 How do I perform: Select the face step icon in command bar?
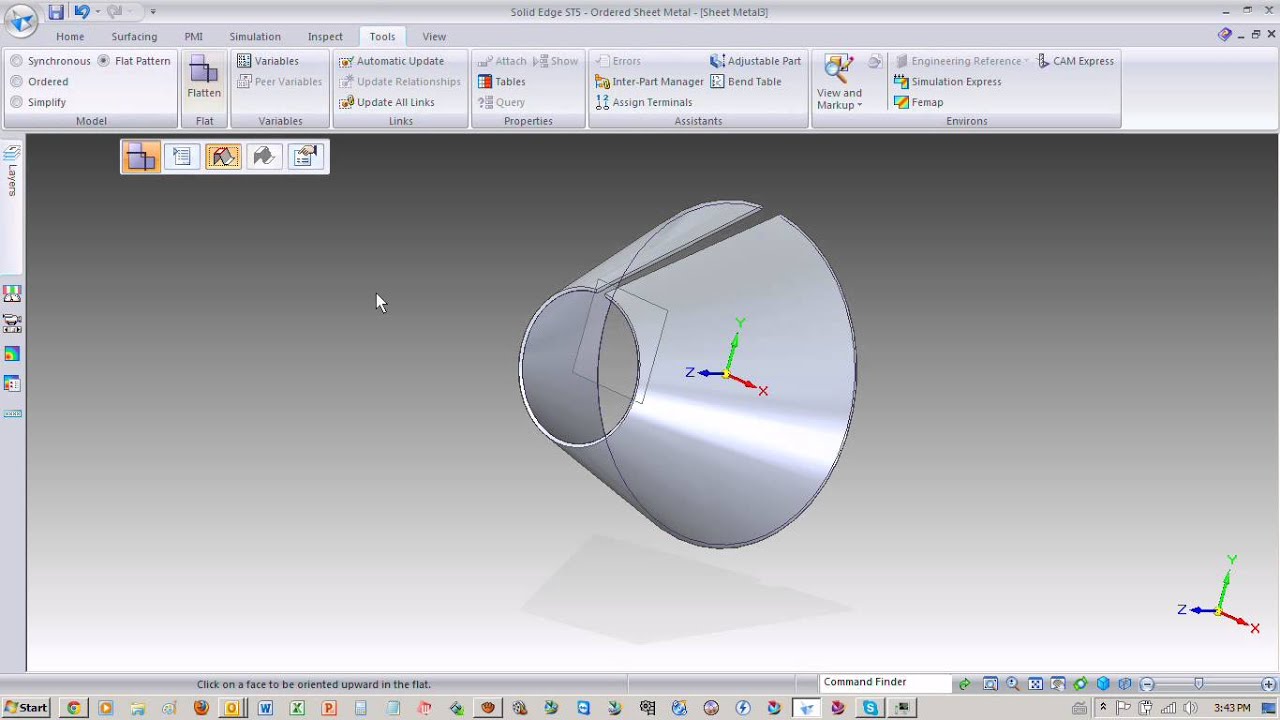pos(223,157)
